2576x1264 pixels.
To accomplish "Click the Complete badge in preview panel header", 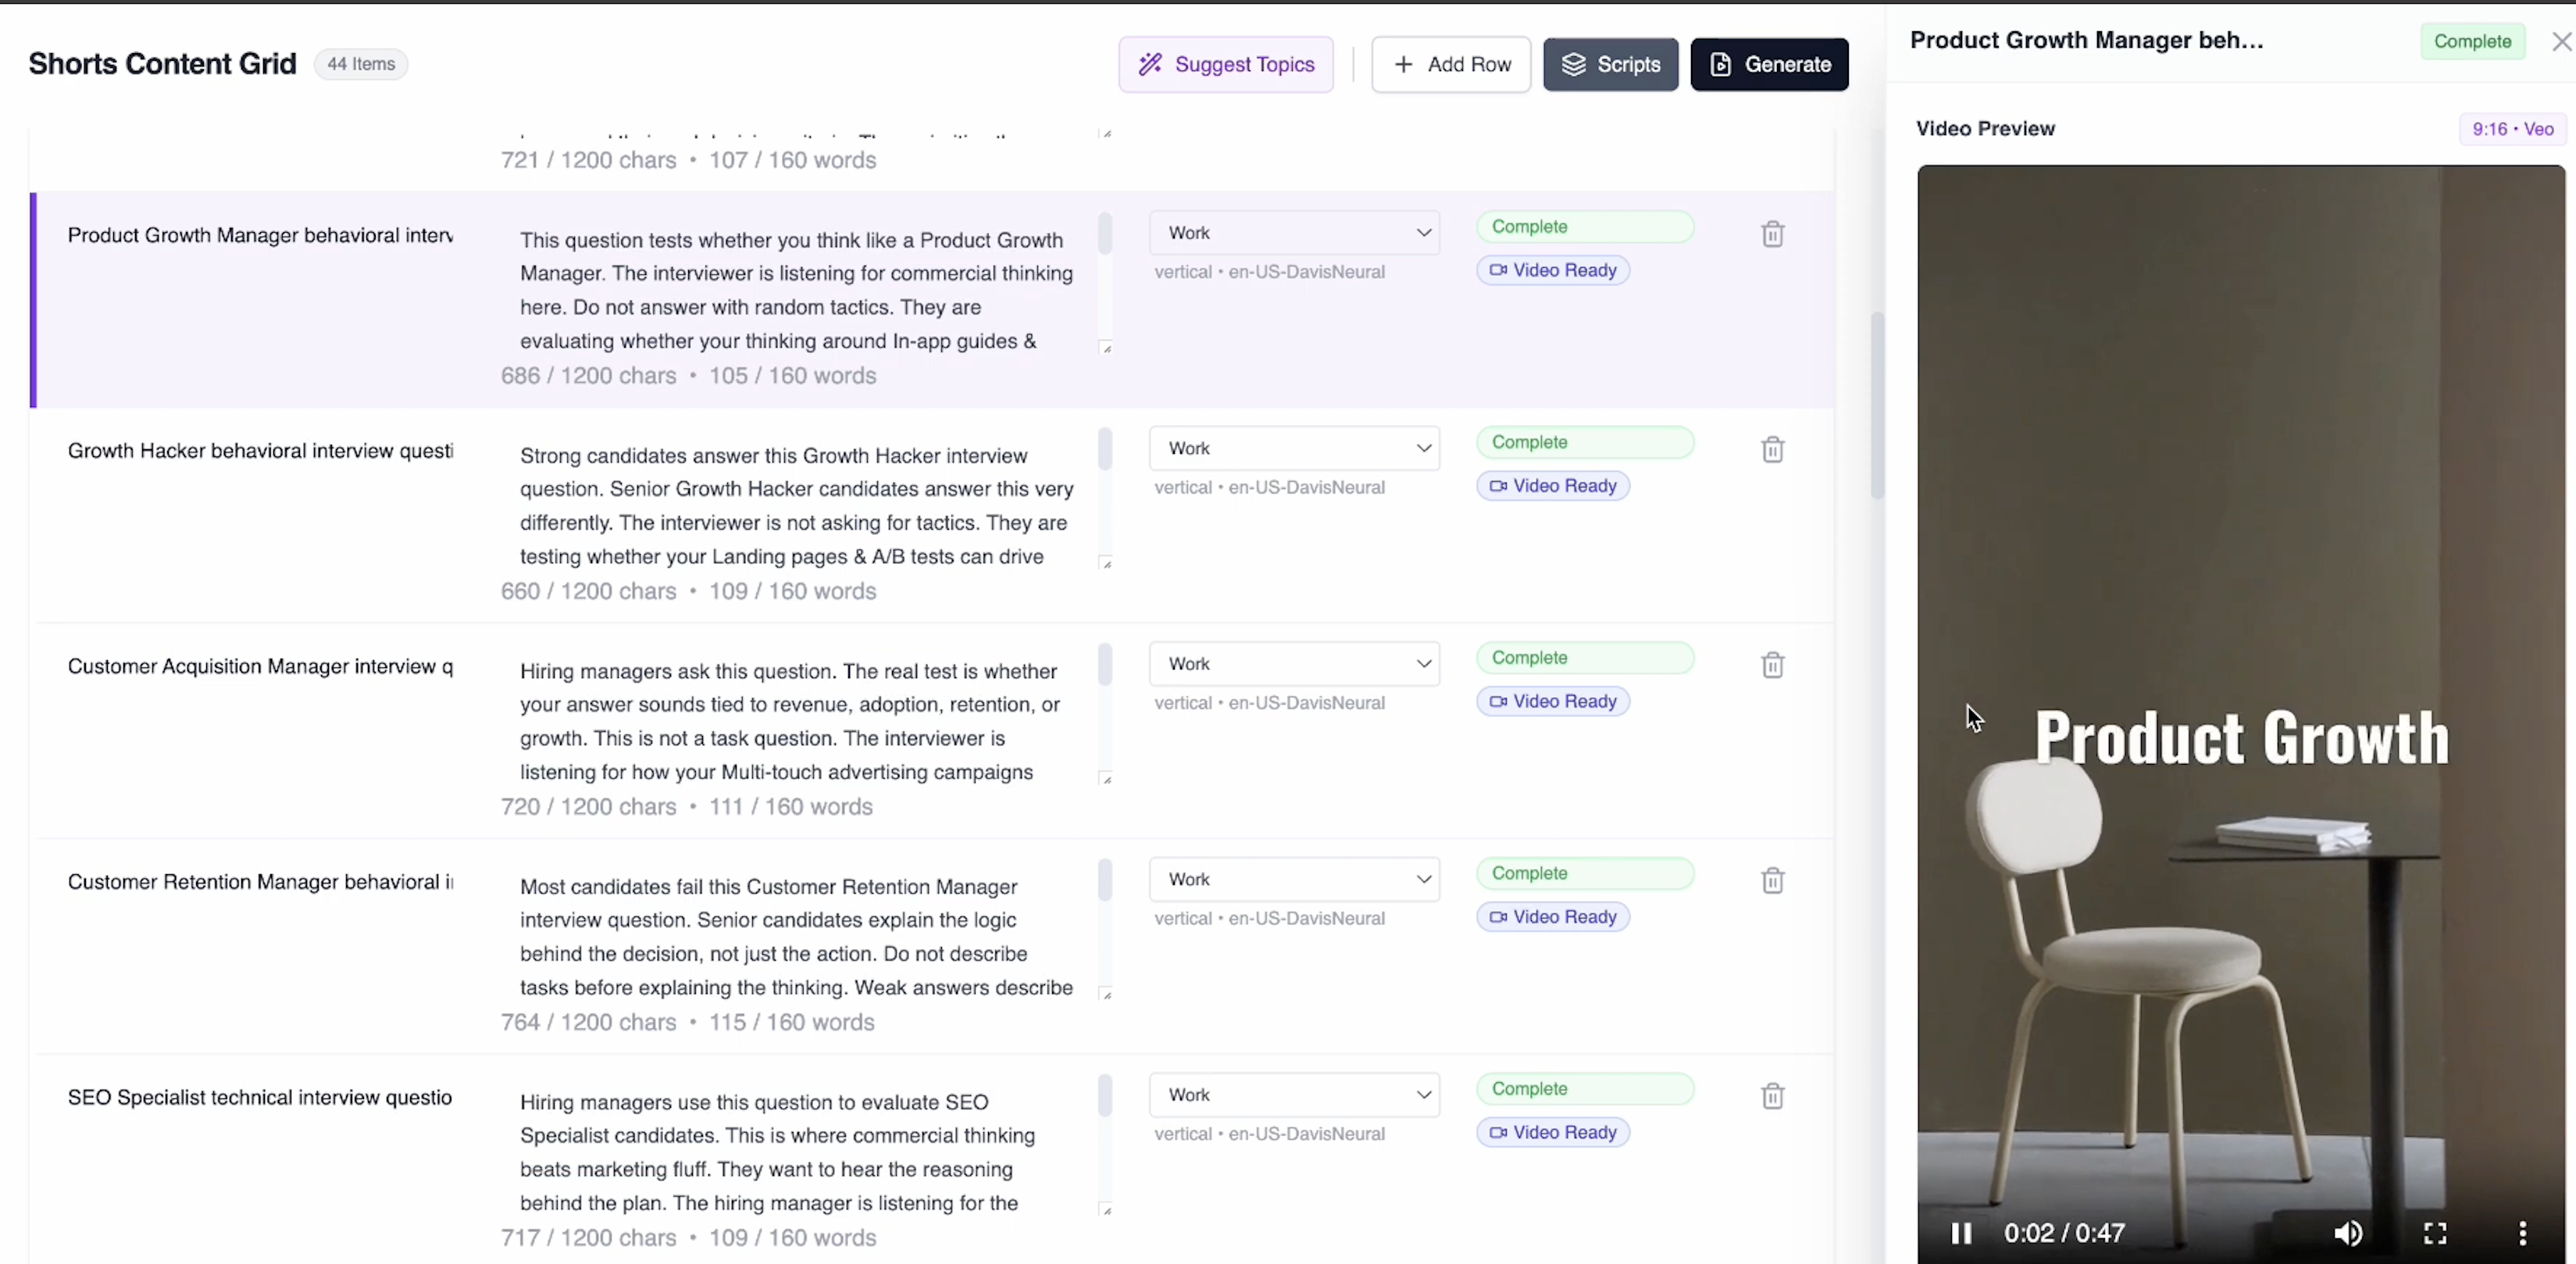I will pos(2472,41).
